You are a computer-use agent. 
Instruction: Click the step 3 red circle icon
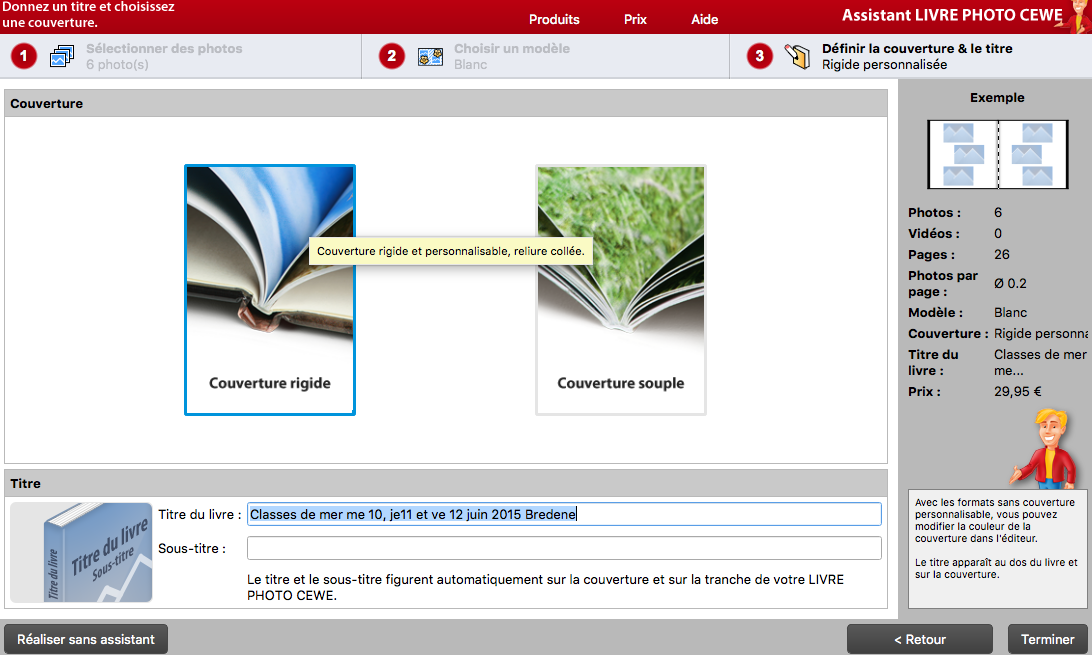pos(760,56)
